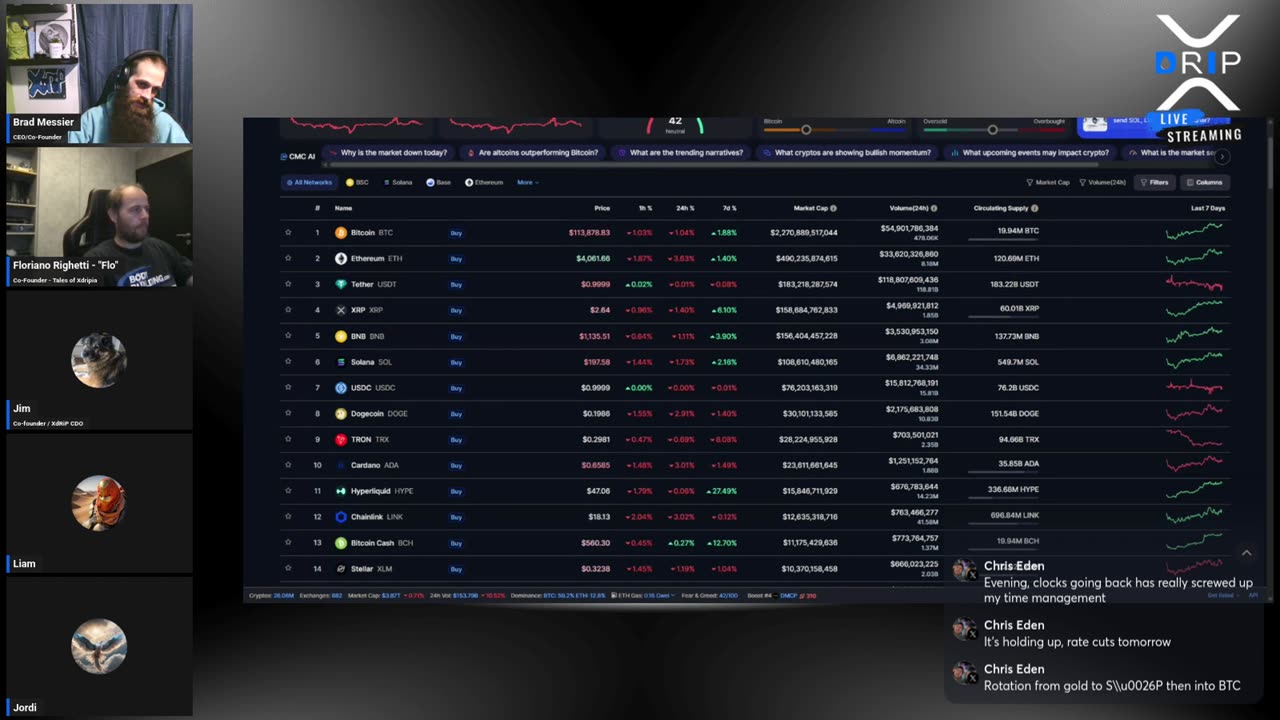Click the TRON coin logo icon

(x=341, y=439)
